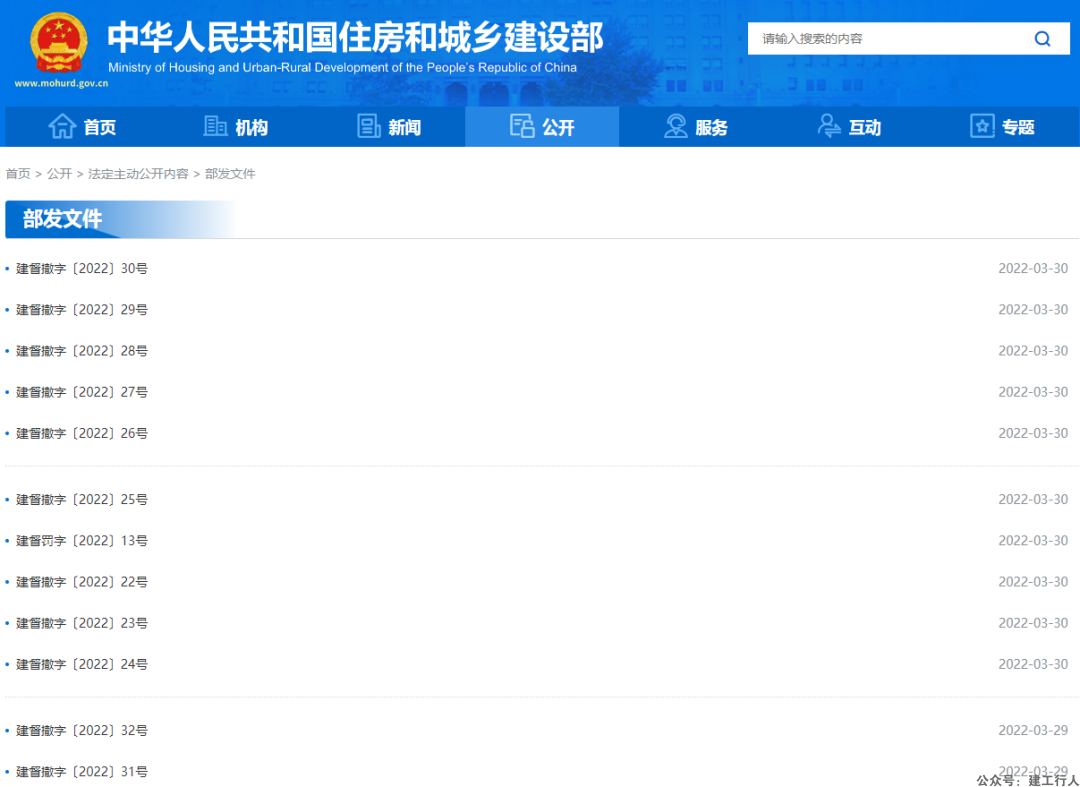
Task: Open document 建督撤字〔2022〕25号
Action: [82, 499]
